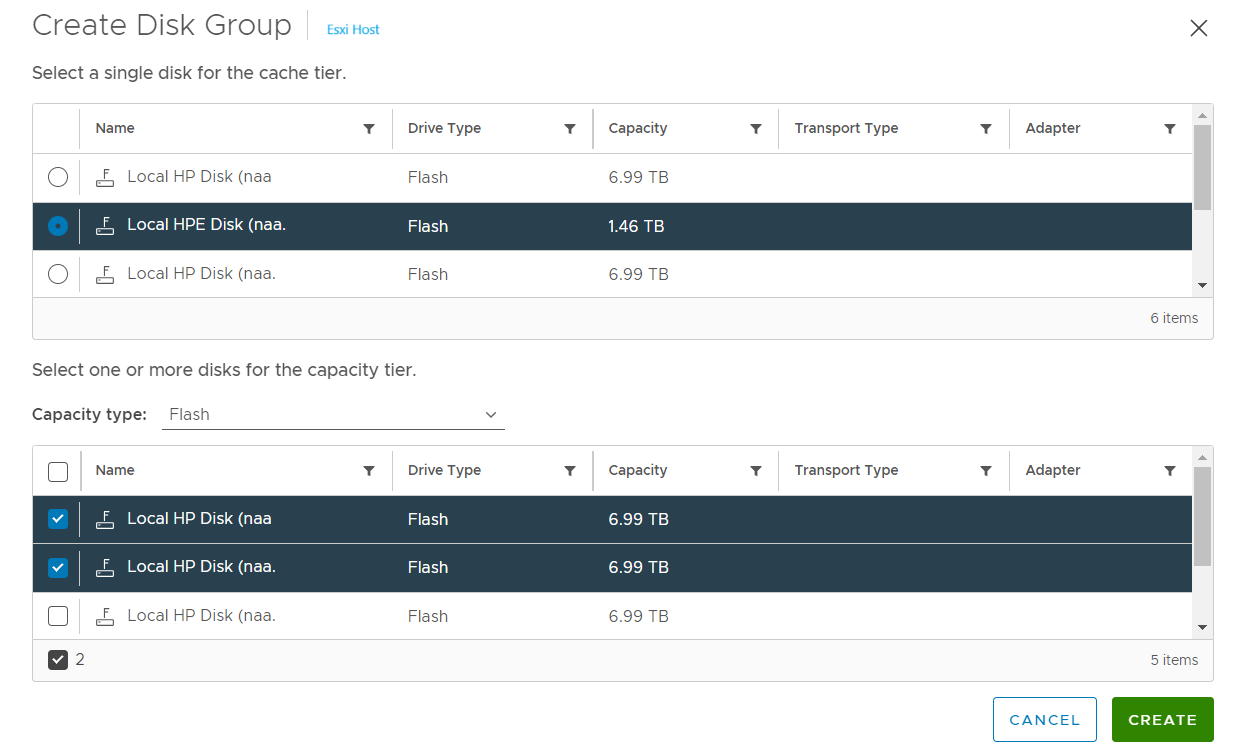Filter cache tier disks by Transport Type
1233x753 pixels.
click(x=986, y=129)
